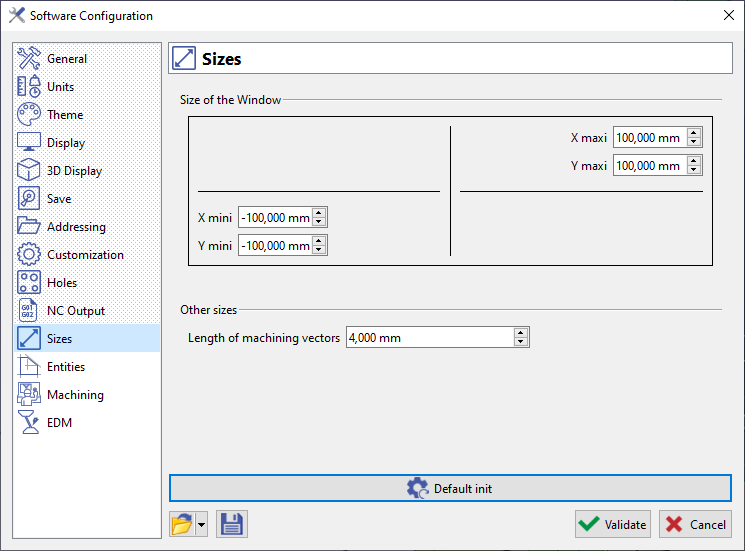Click the Y mini value input field
The width and height of the screenshot is (745, 551).
click(276, 246)
